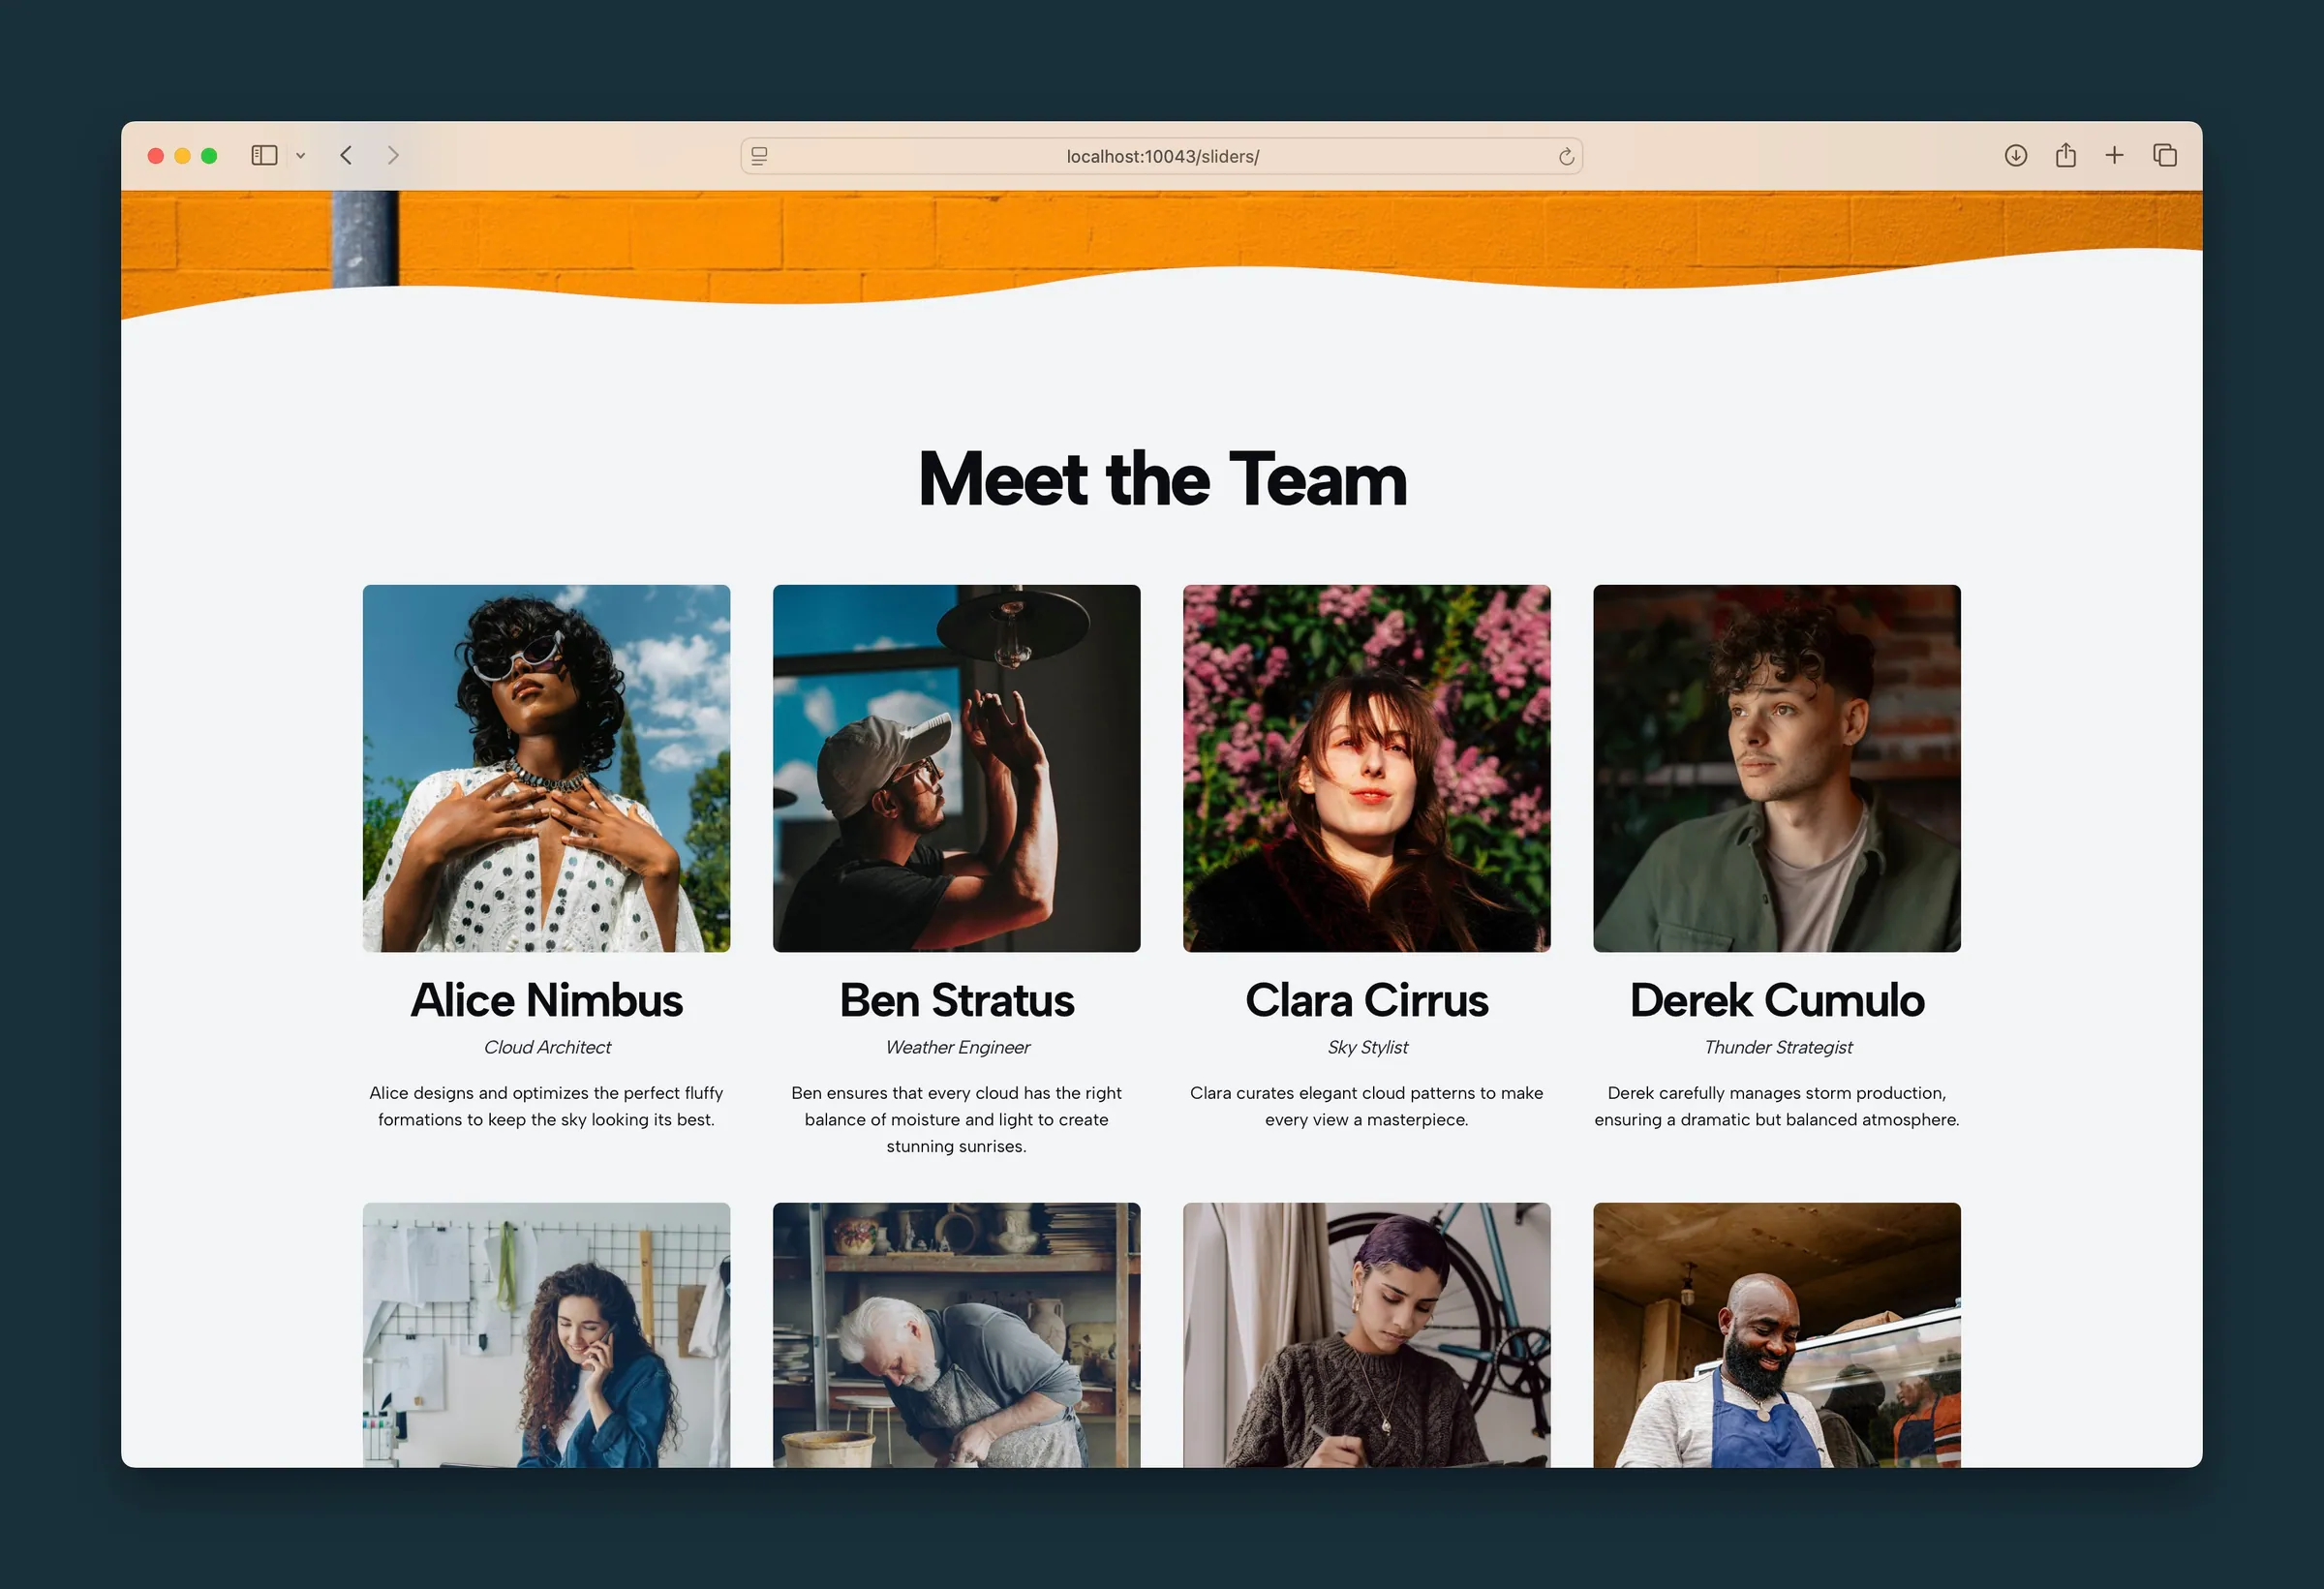Click the Thunder Strategist role text
The width and height of the screenshot is (2324, 1589).
tap(1778, 1047)
